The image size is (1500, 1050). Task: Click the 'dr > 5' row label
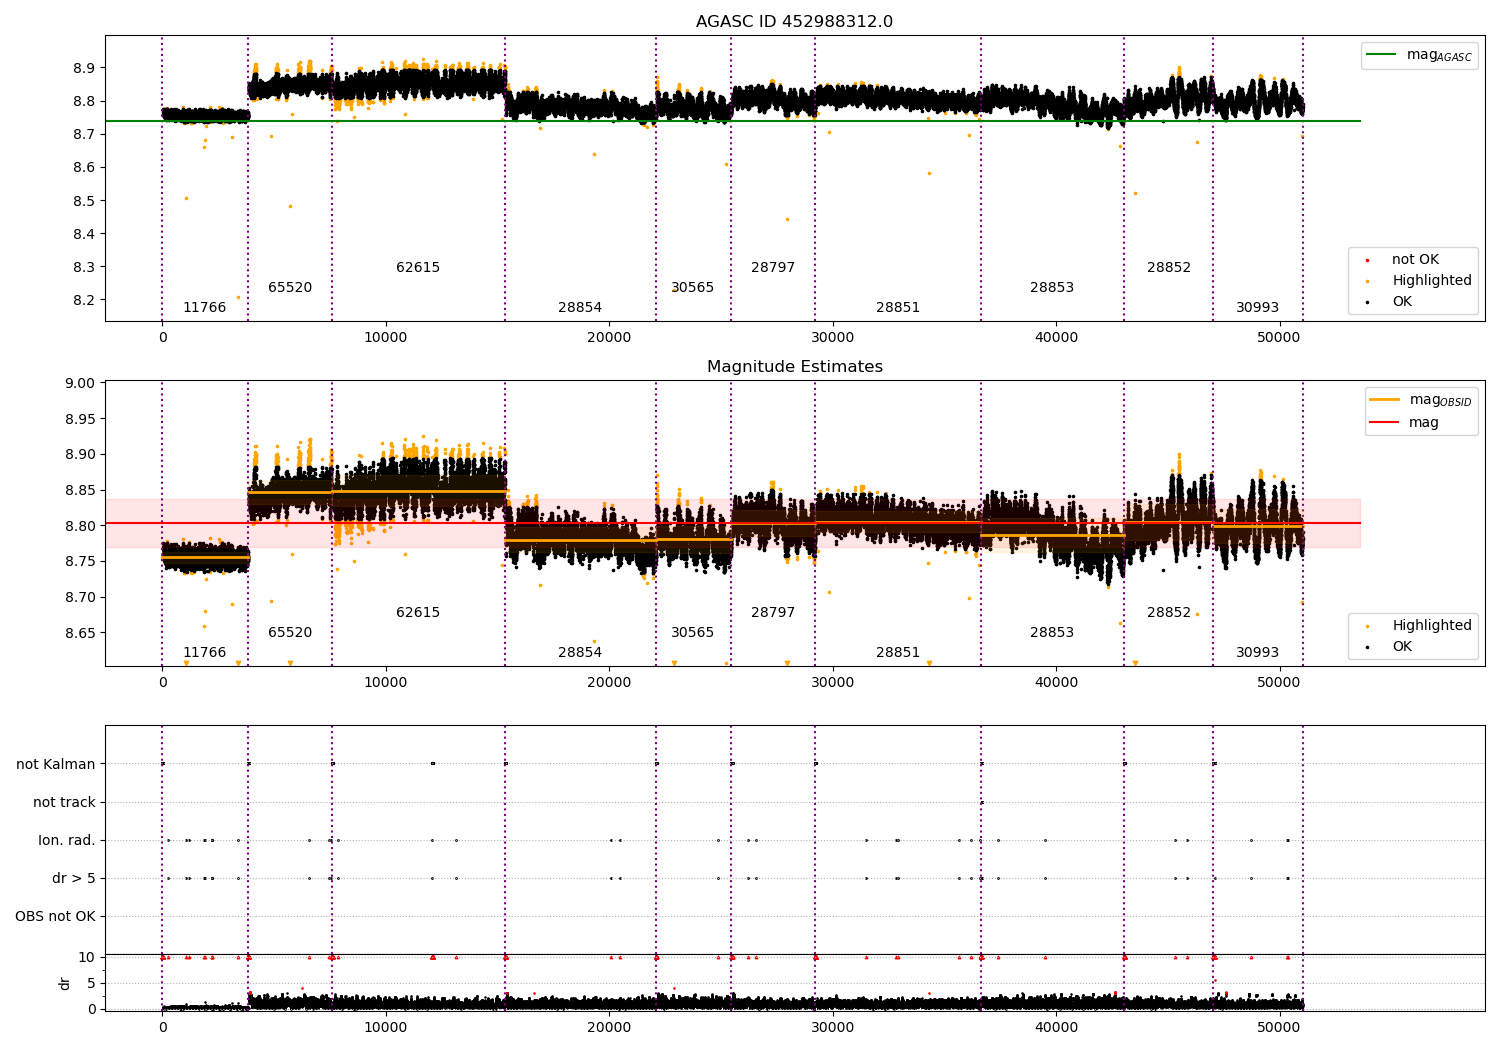coord(74,879)
